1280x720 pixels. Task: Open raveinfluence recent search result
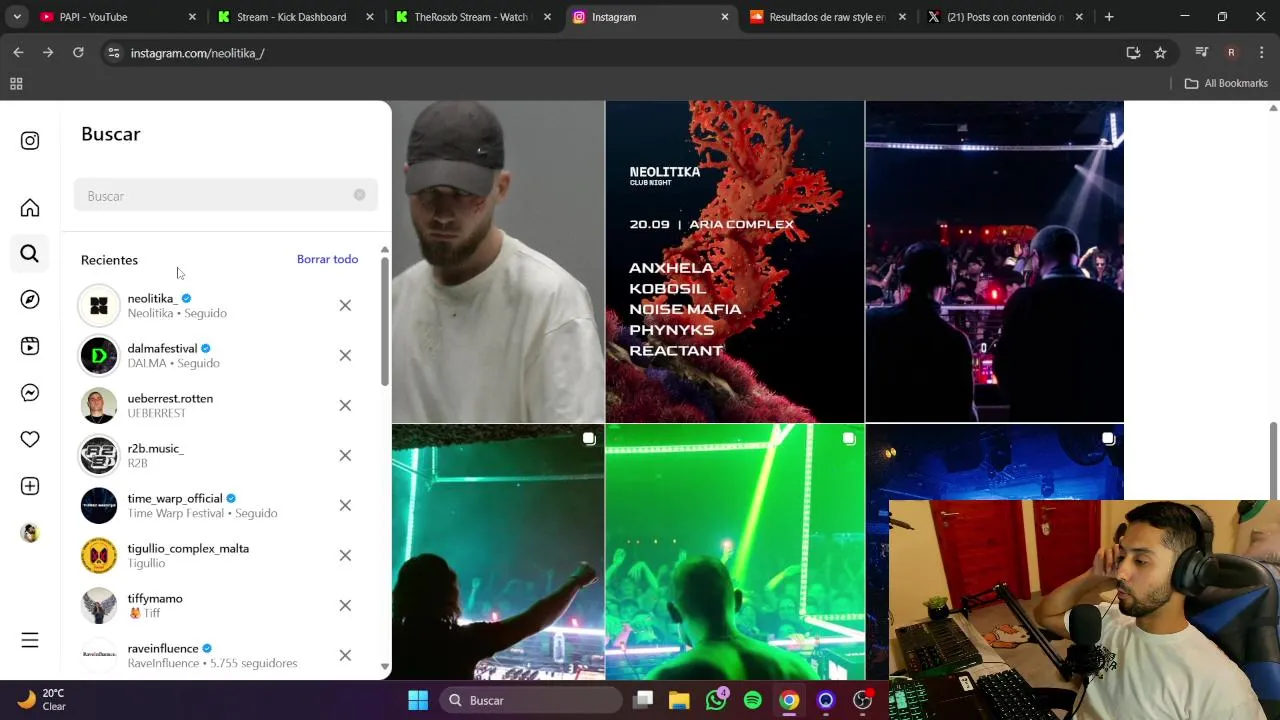pyautogui.click(x=220, y=655)
